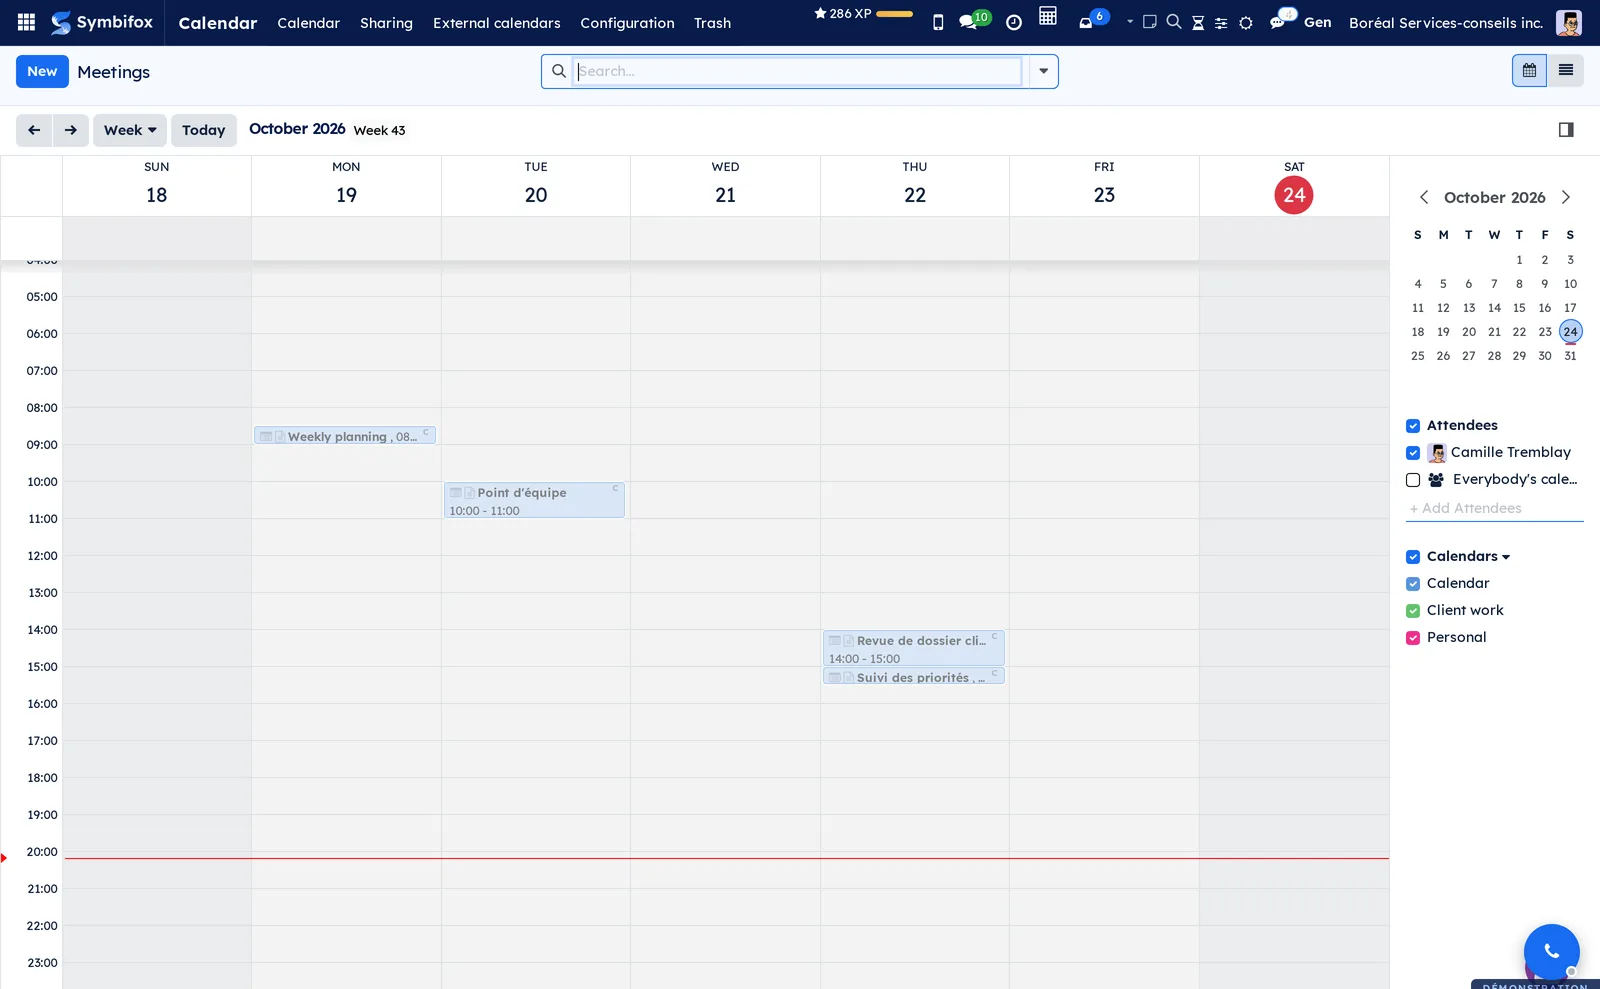Screen dimensions: 1600x989
Task: Open External calendars menu
Action: click(x=497, y=23)
